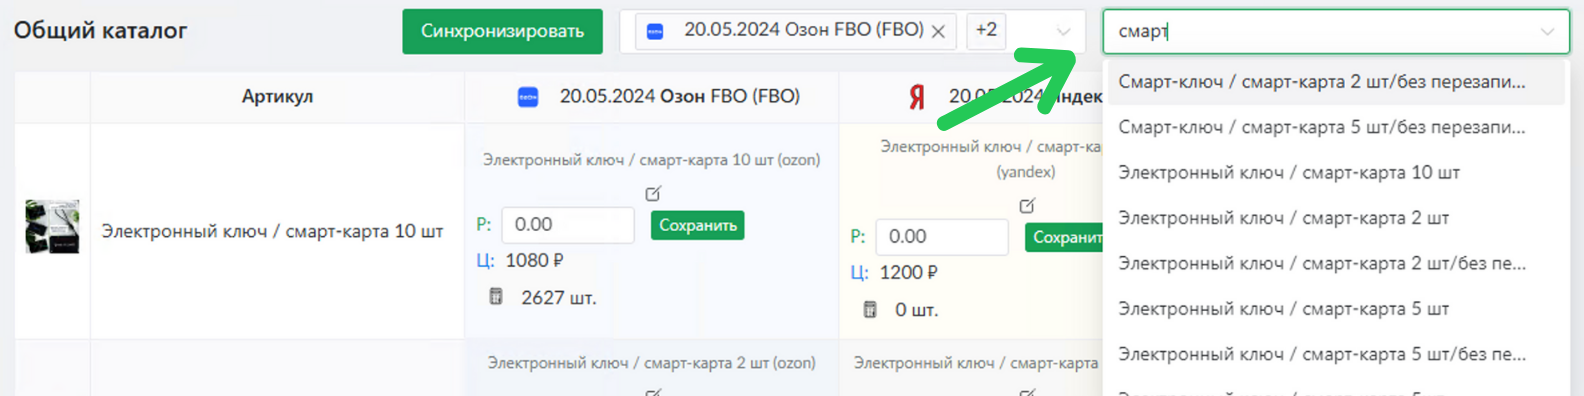Click Сохранить in the Yandex column
Image resolution: width=1584 pixels, height=396 pixels.
click(x=1064, y=237)
